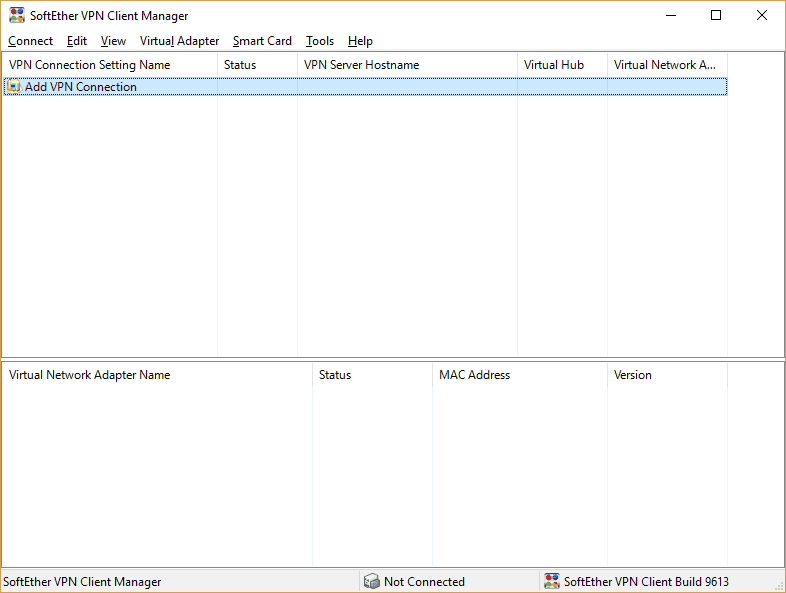Select the Add VPN Connection text
The height and width of the screenshot is (593, 786).
pos(81,87)
